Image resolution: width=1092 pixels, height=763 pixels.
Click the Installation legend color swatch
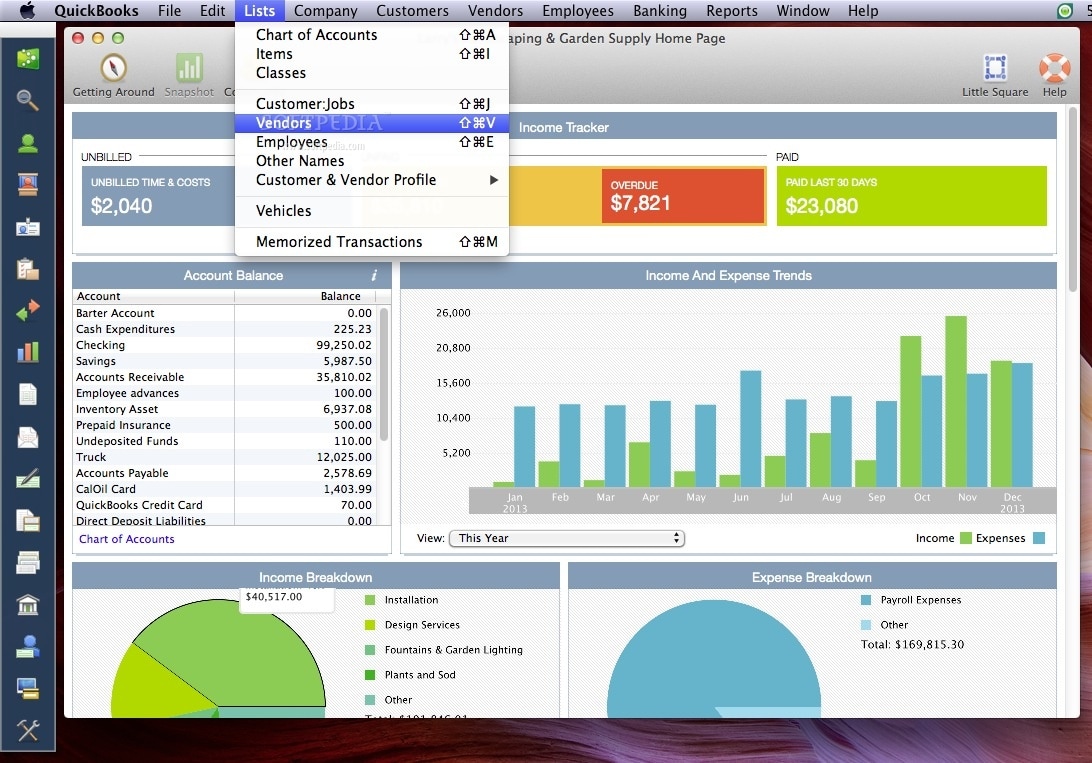[370, 600]
